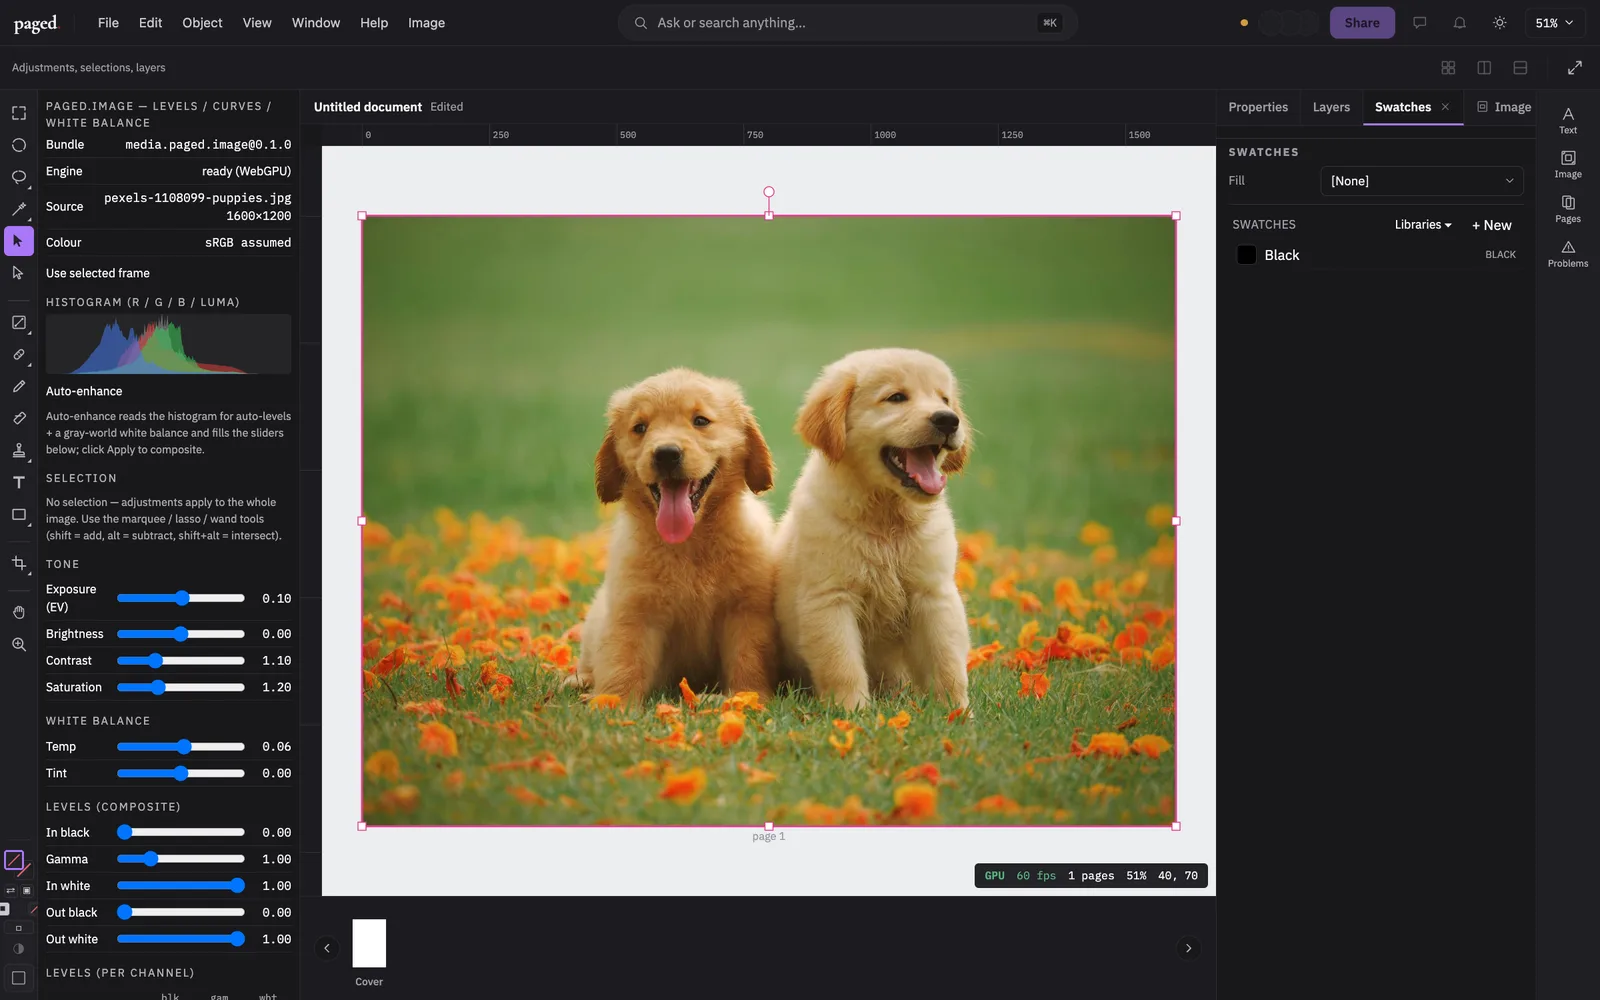Open the Fill [None] dropdown

(x=1421, y=181)
